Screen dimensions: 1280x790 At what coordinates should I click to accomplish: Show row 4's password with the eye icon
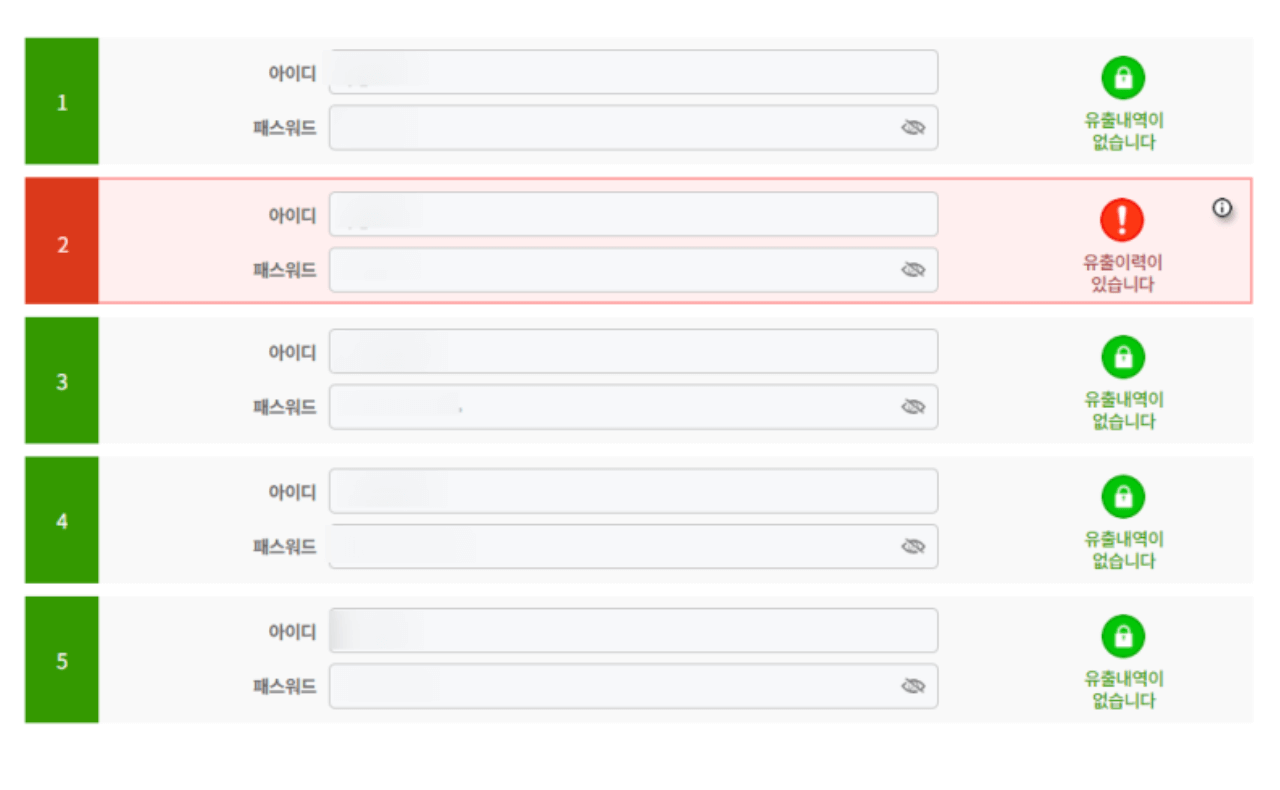click(912, 545)
